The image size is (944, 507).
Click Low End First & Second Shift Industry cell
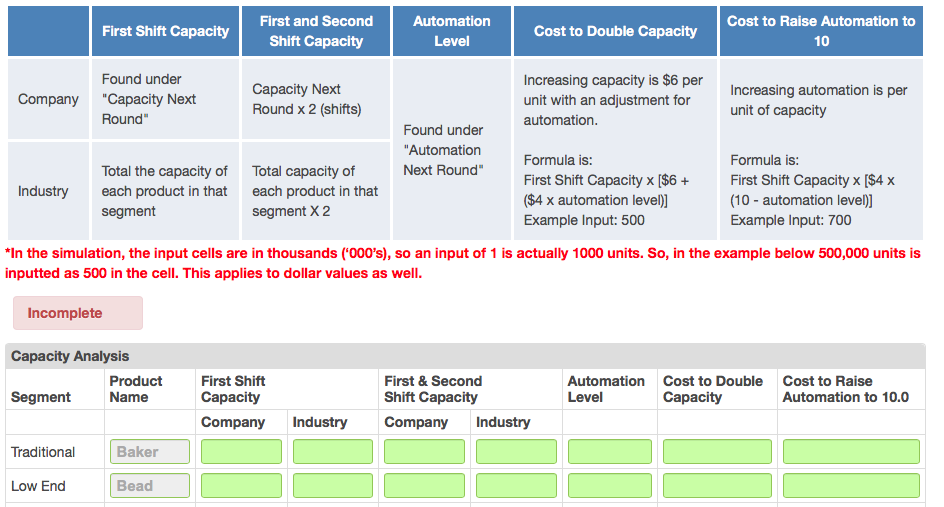point(517,485)
